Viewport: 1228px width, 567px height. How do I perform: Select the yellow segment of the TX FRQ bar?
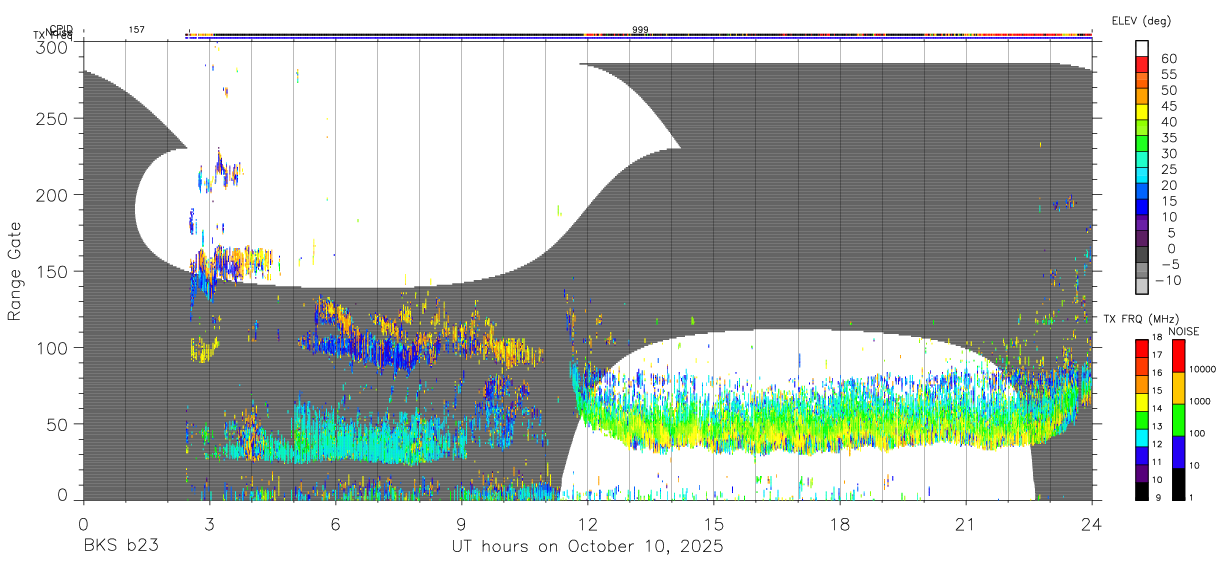(x=1142, y=402)
